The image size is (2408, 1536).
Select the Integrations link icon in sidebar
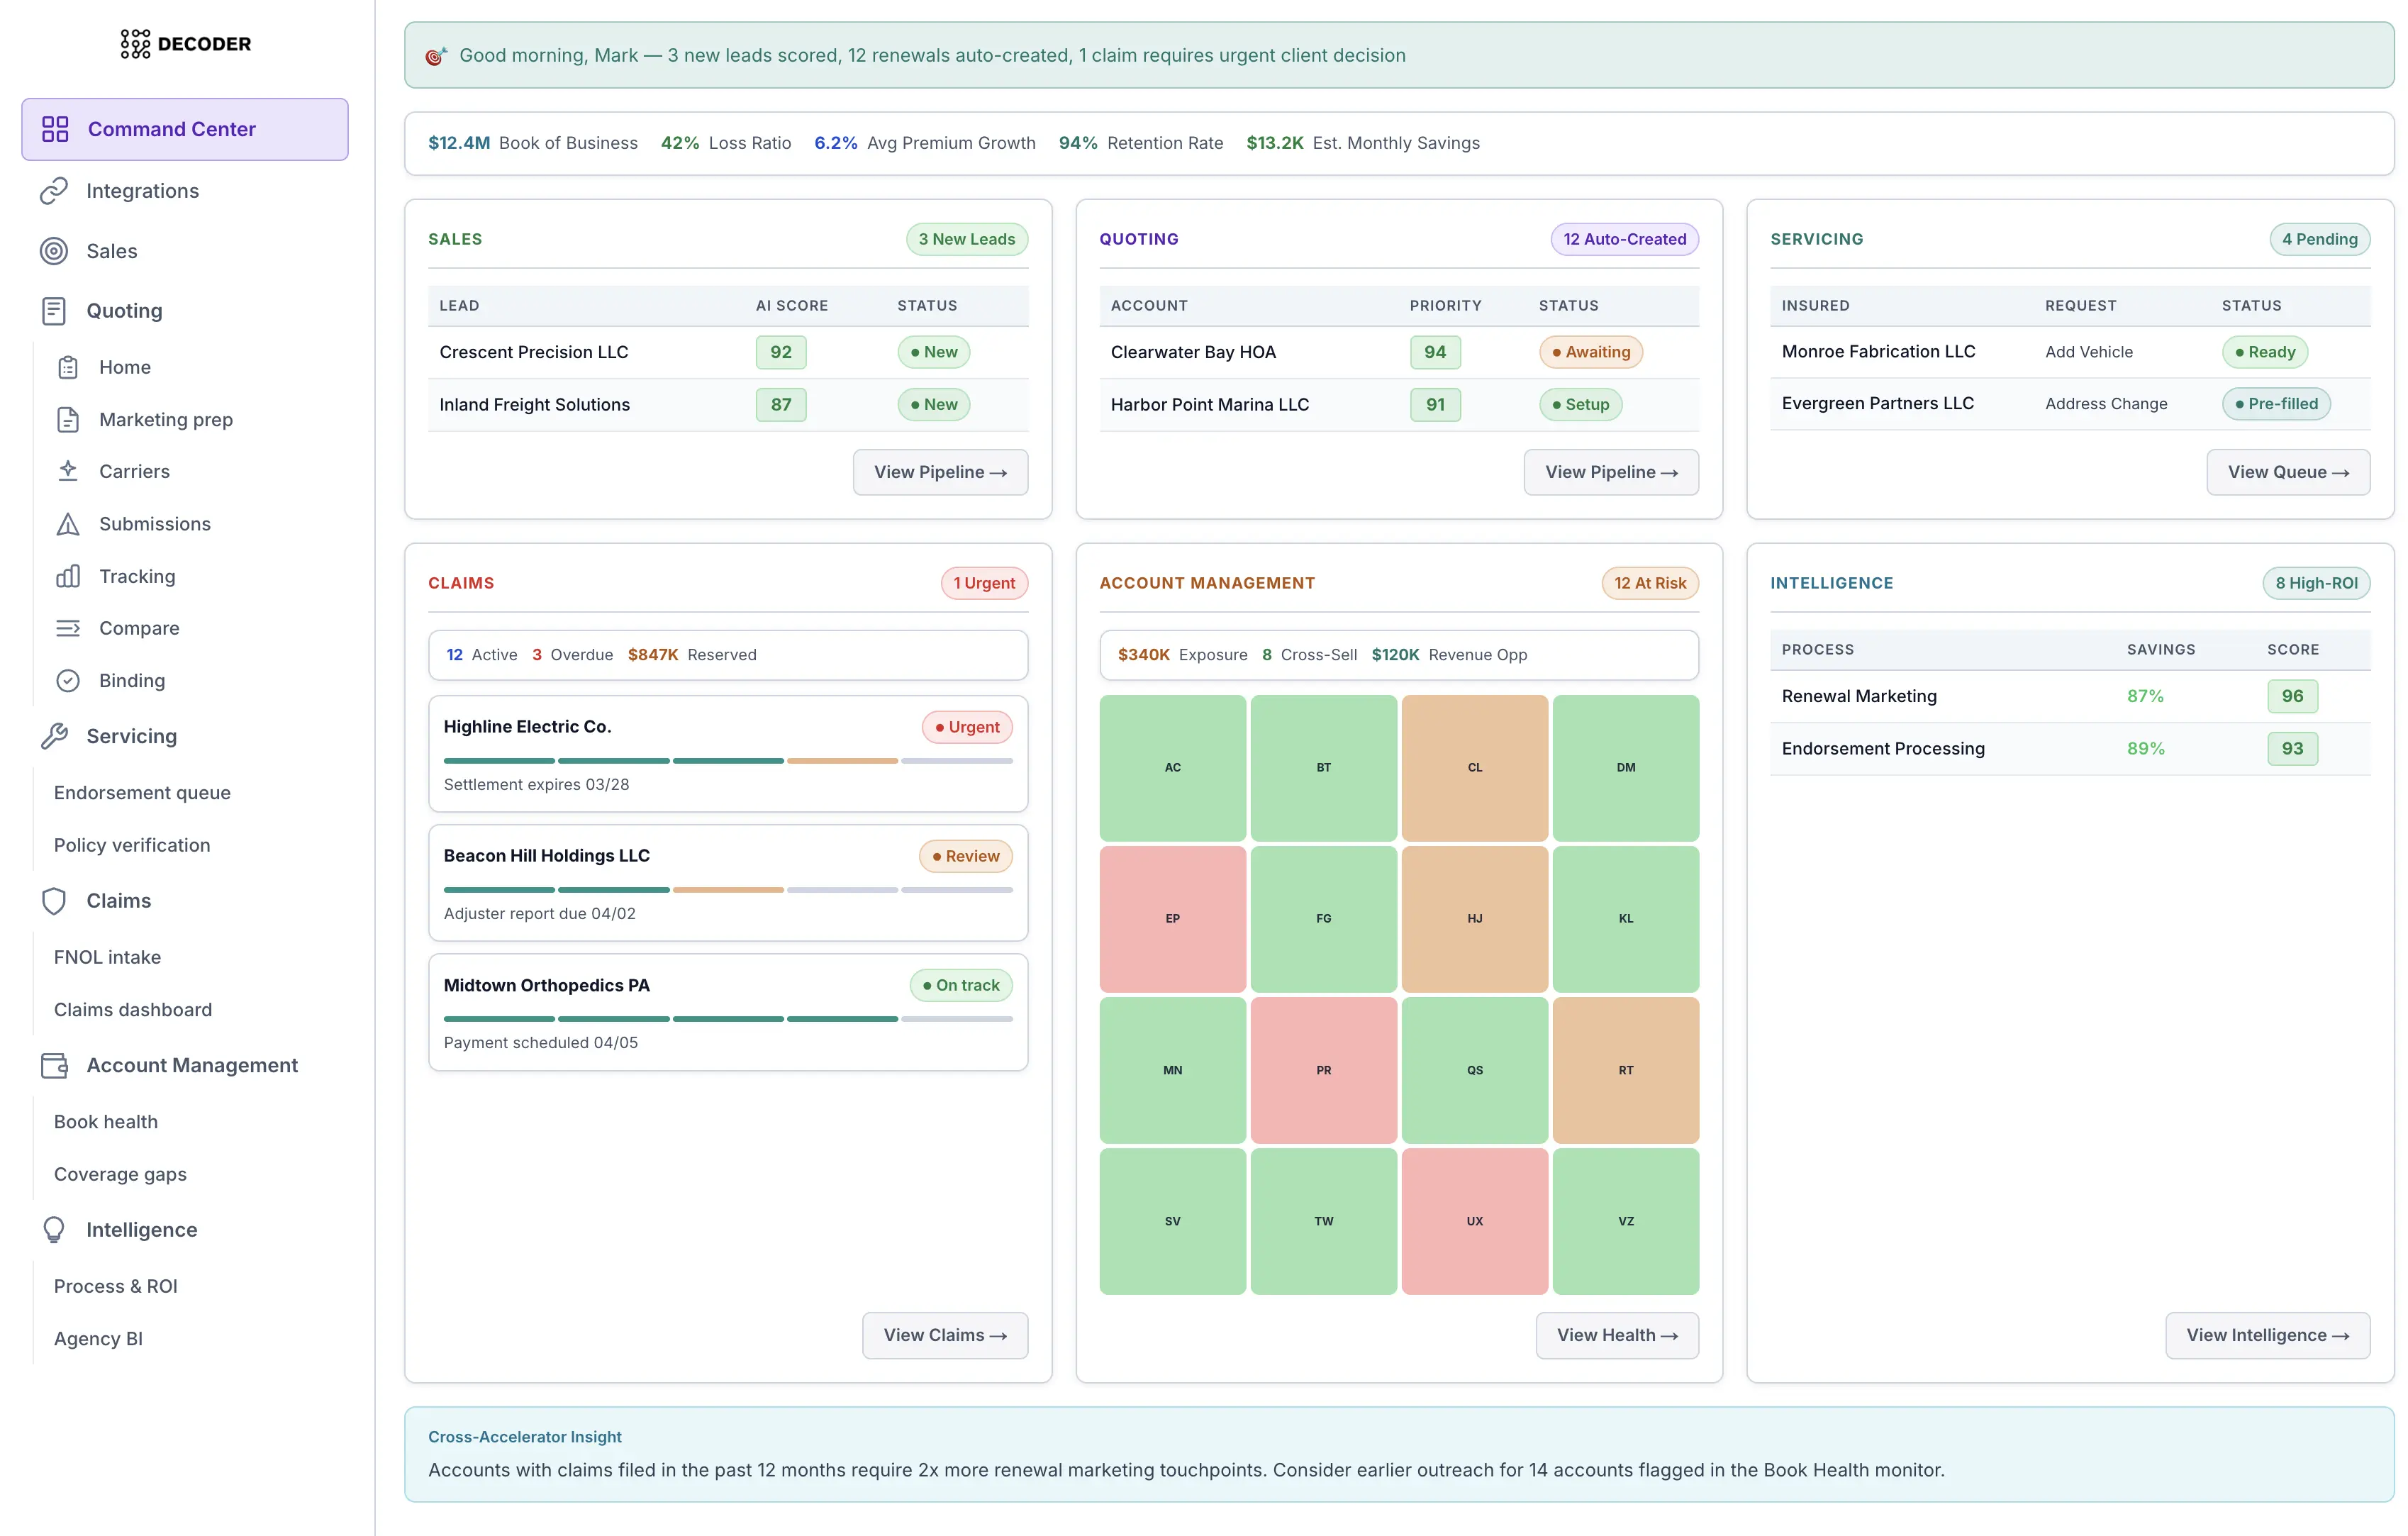coord(54,190)
